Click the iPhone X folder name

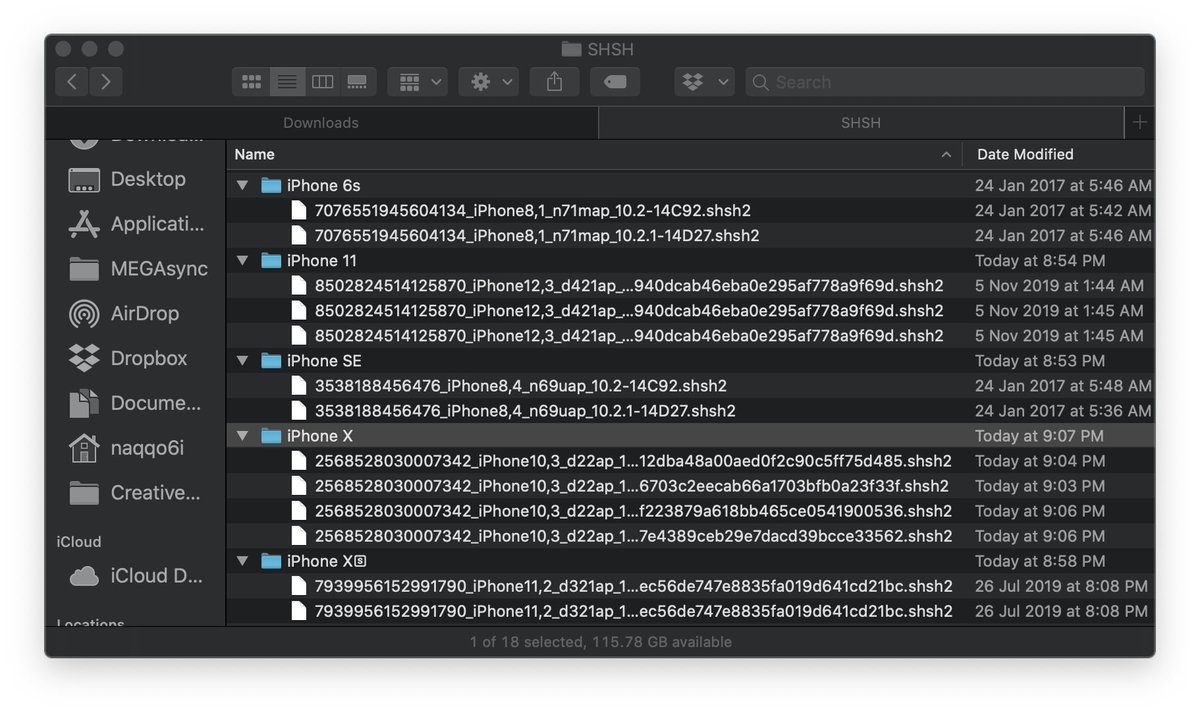point(320,436)
